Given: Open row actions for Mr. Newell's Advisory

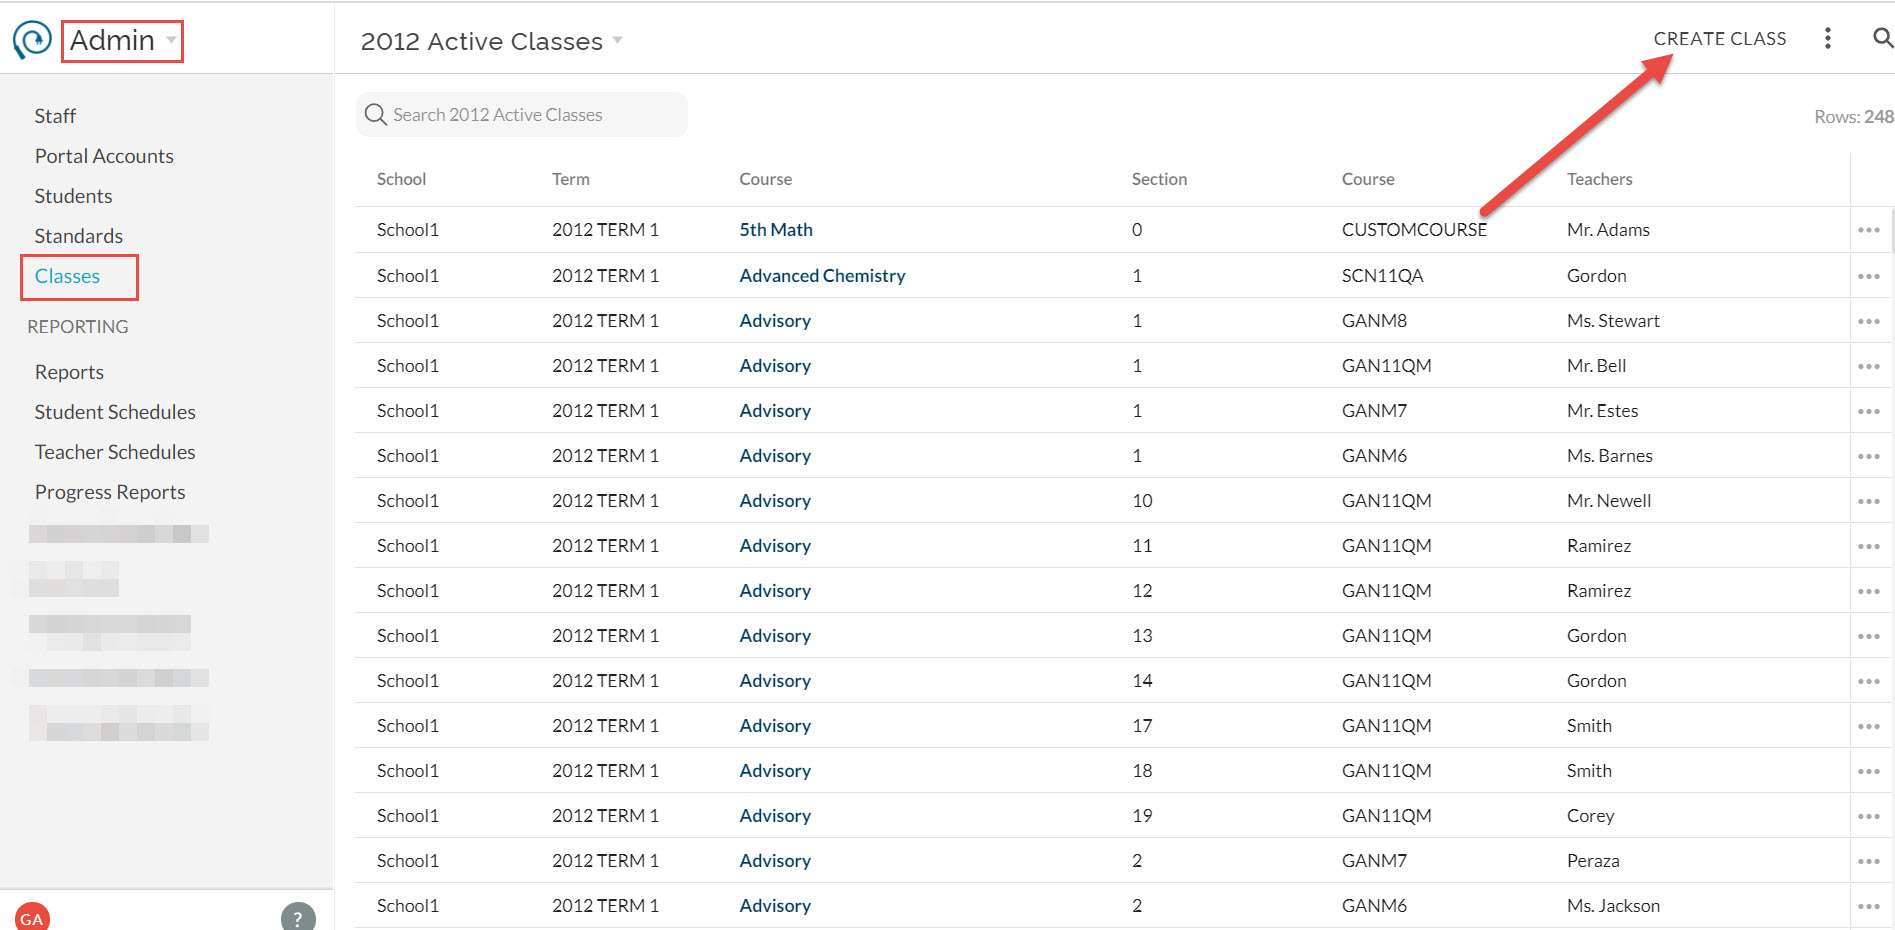Looking at the screenshot, I should (x=1868, y=501).
